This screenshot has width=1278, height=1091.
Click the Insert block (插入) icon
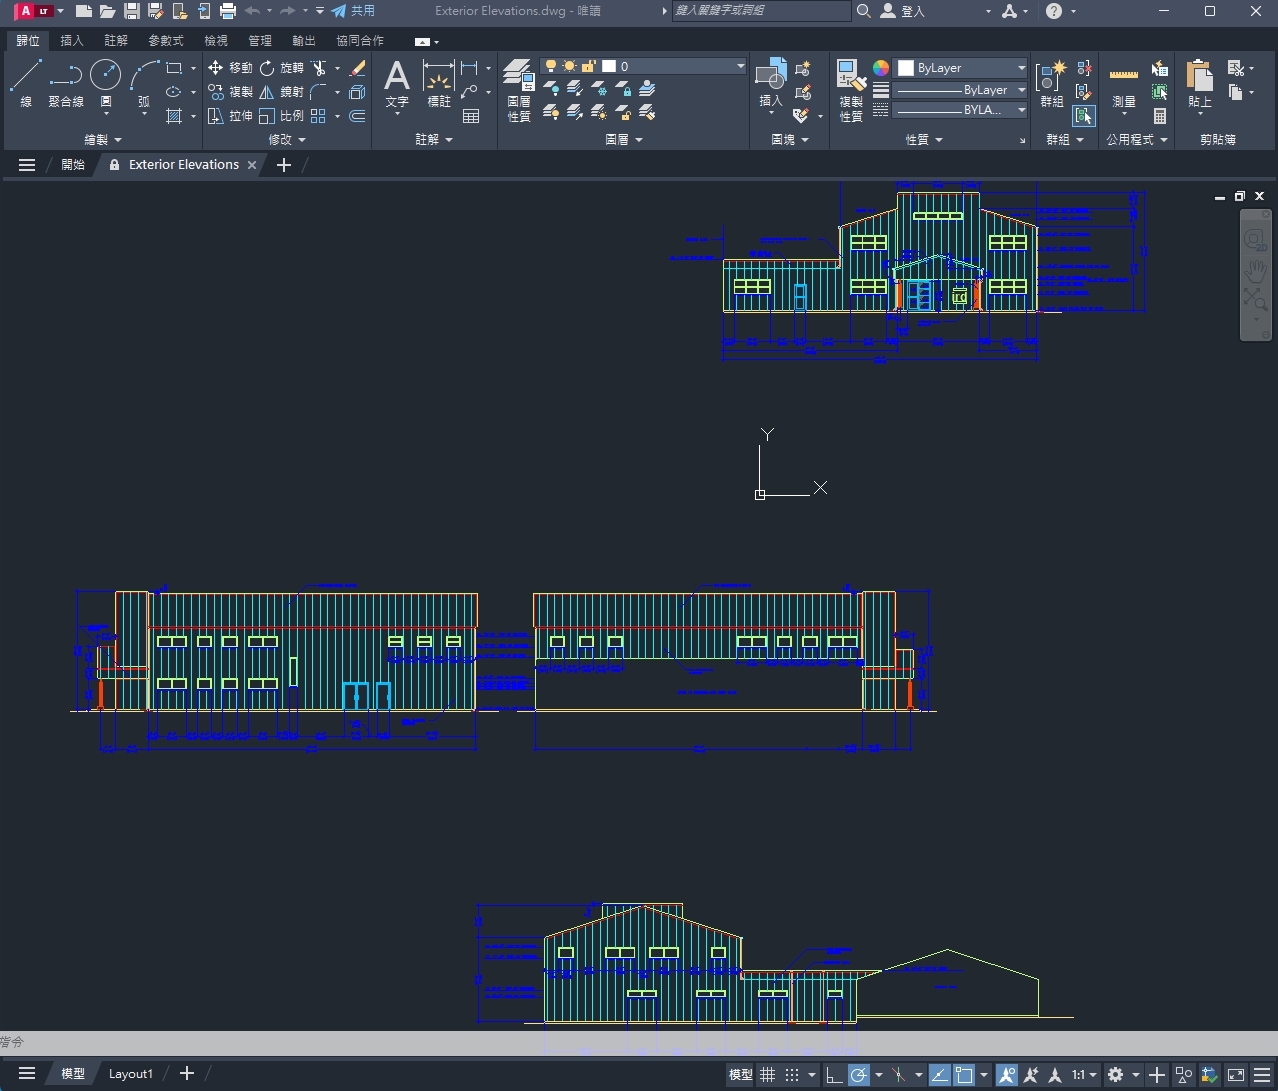pos(770,85)
